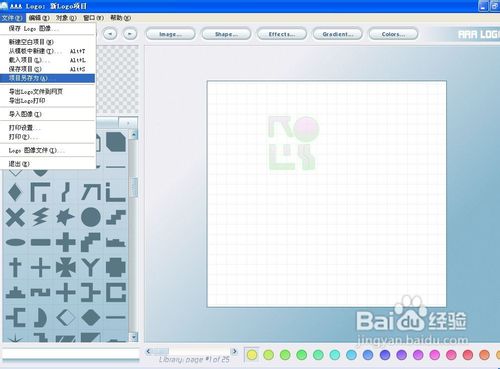Select the stepped pyramid shape
The image size is (500, 369).
[x=15, y=293]
